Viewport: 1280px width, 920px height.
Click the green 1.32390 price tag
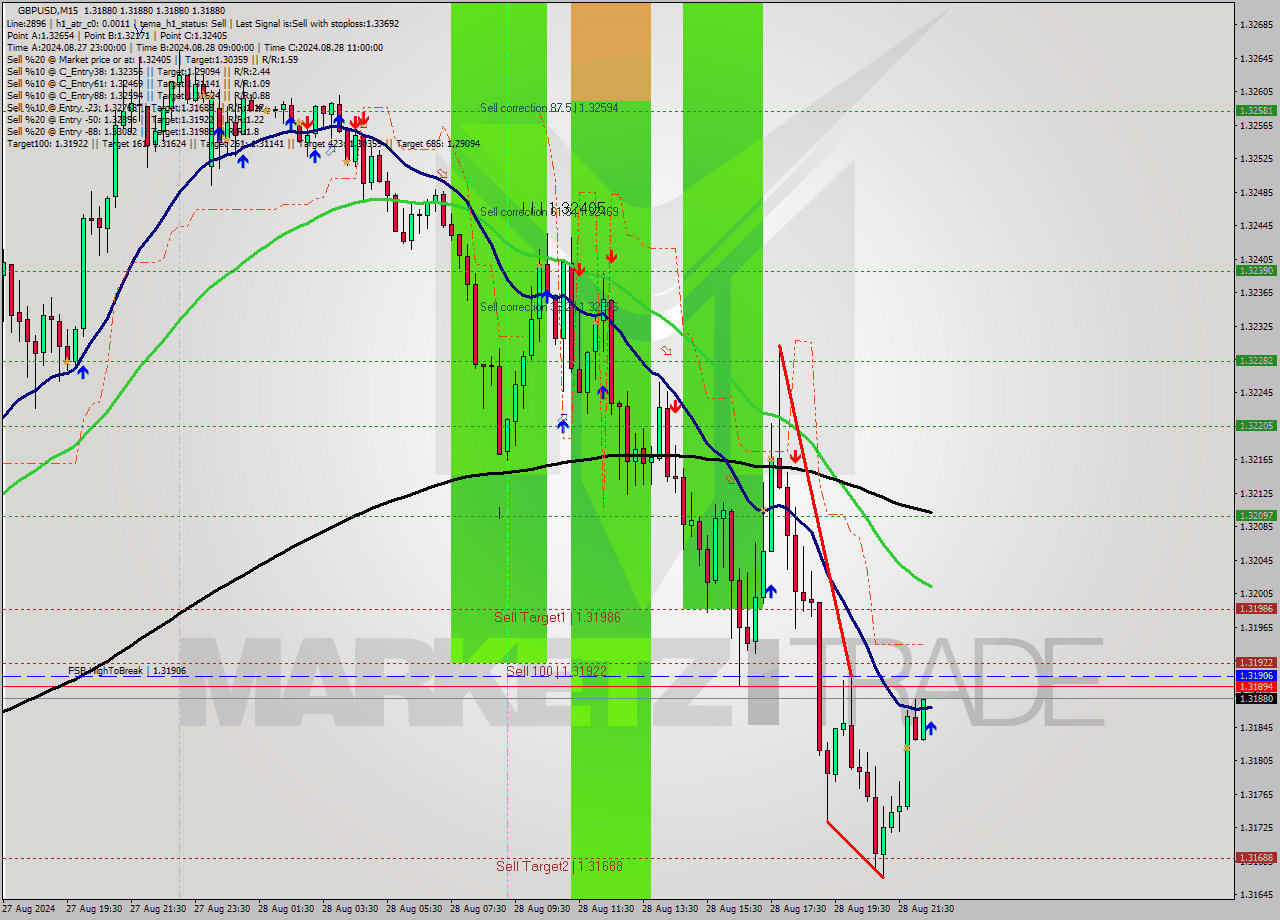click(1256, 270)
